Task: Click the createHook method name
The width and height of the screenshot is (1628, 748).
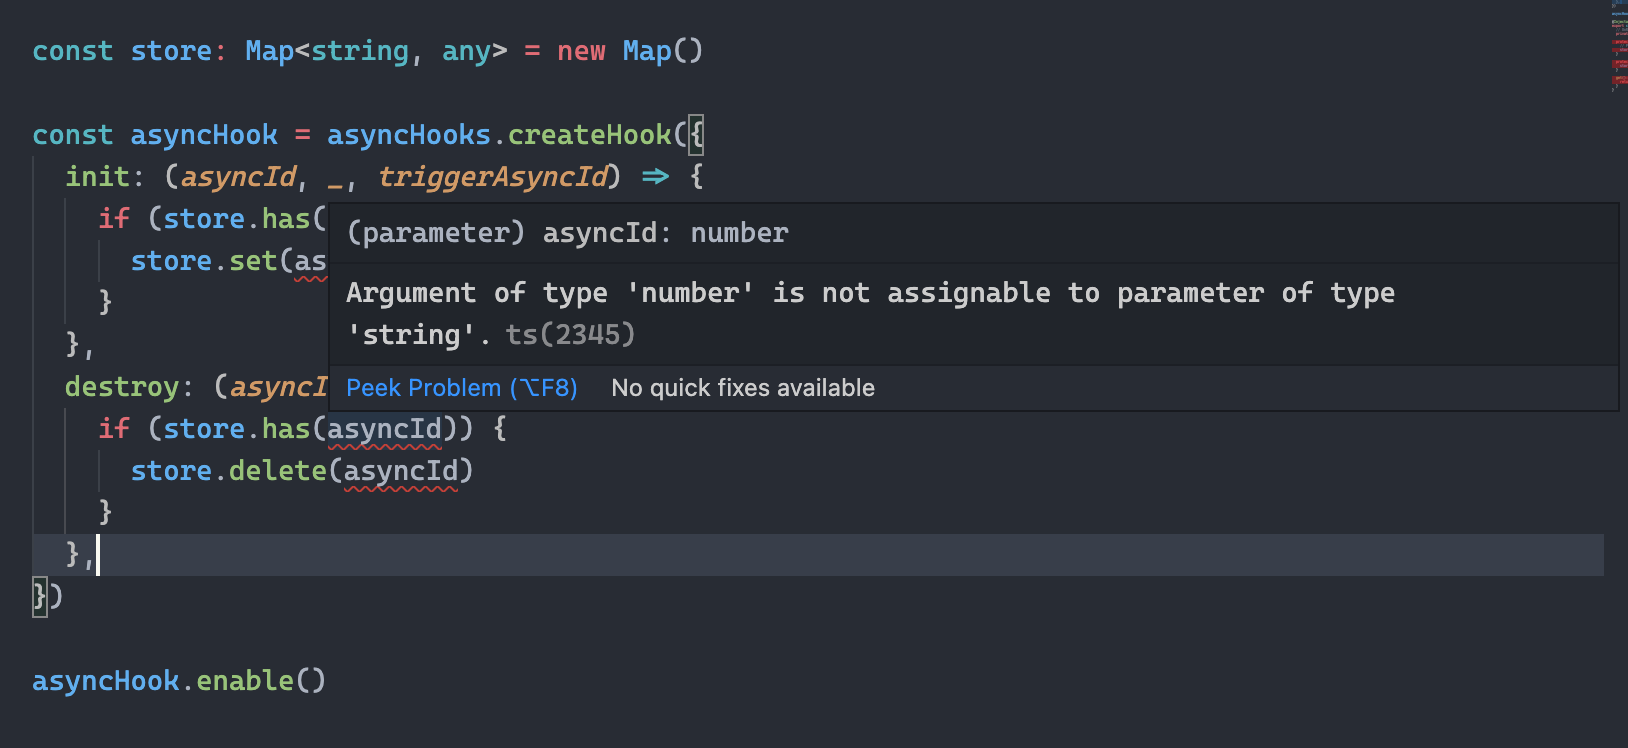Action: (590, 135)
